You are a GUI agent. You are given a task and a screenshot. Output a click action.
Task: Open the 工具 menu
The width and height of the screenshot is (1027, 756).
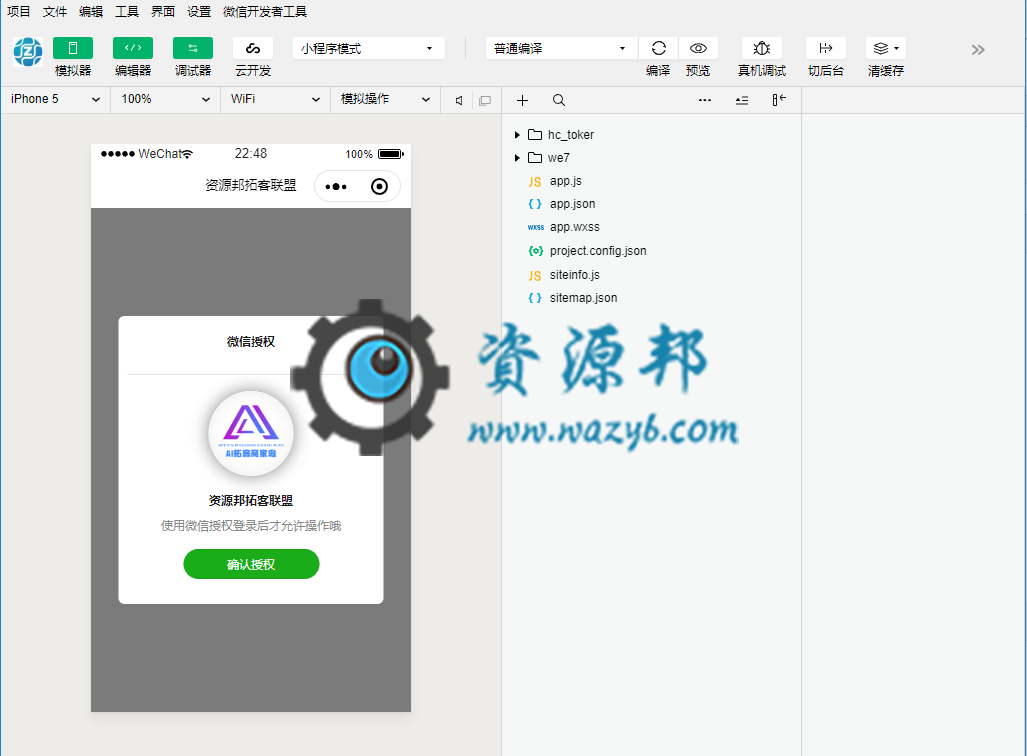point(127,11)
